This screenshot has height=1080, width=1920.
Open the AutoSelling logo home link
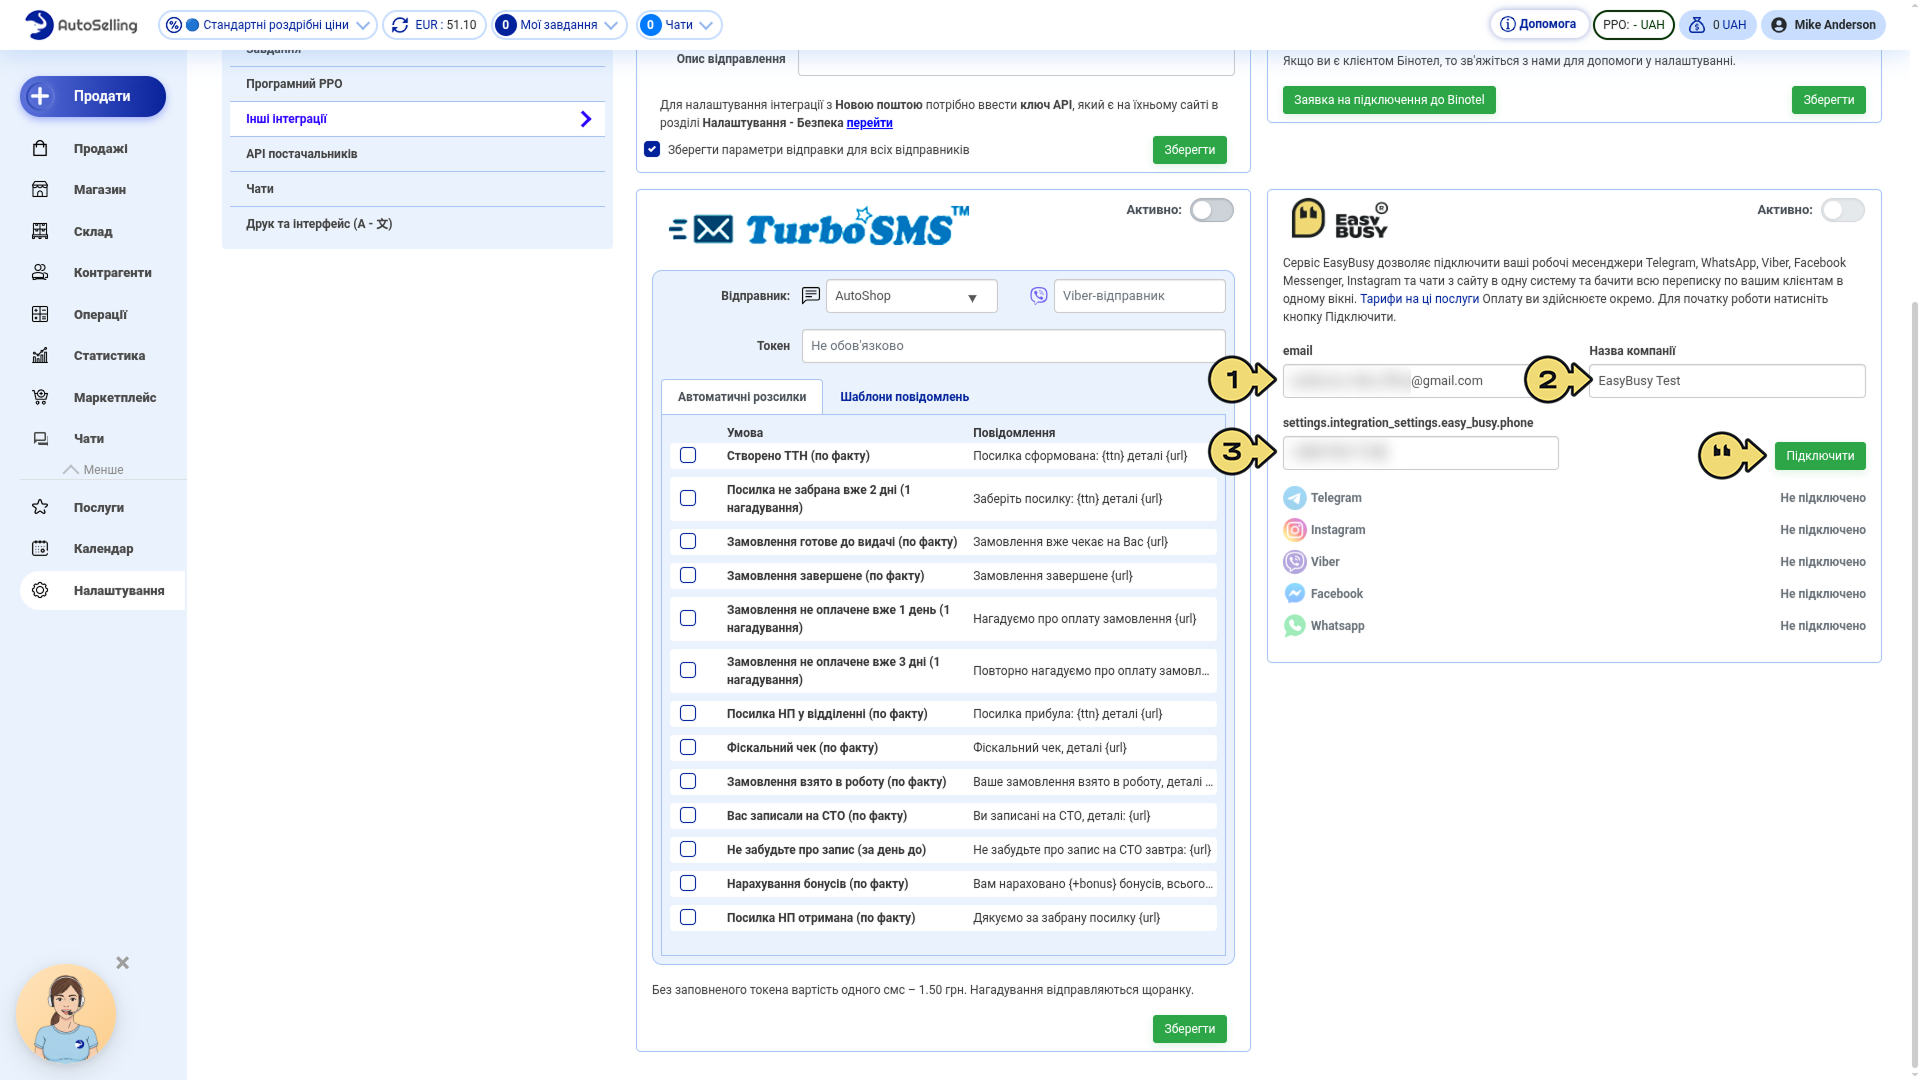coord(81,25)
